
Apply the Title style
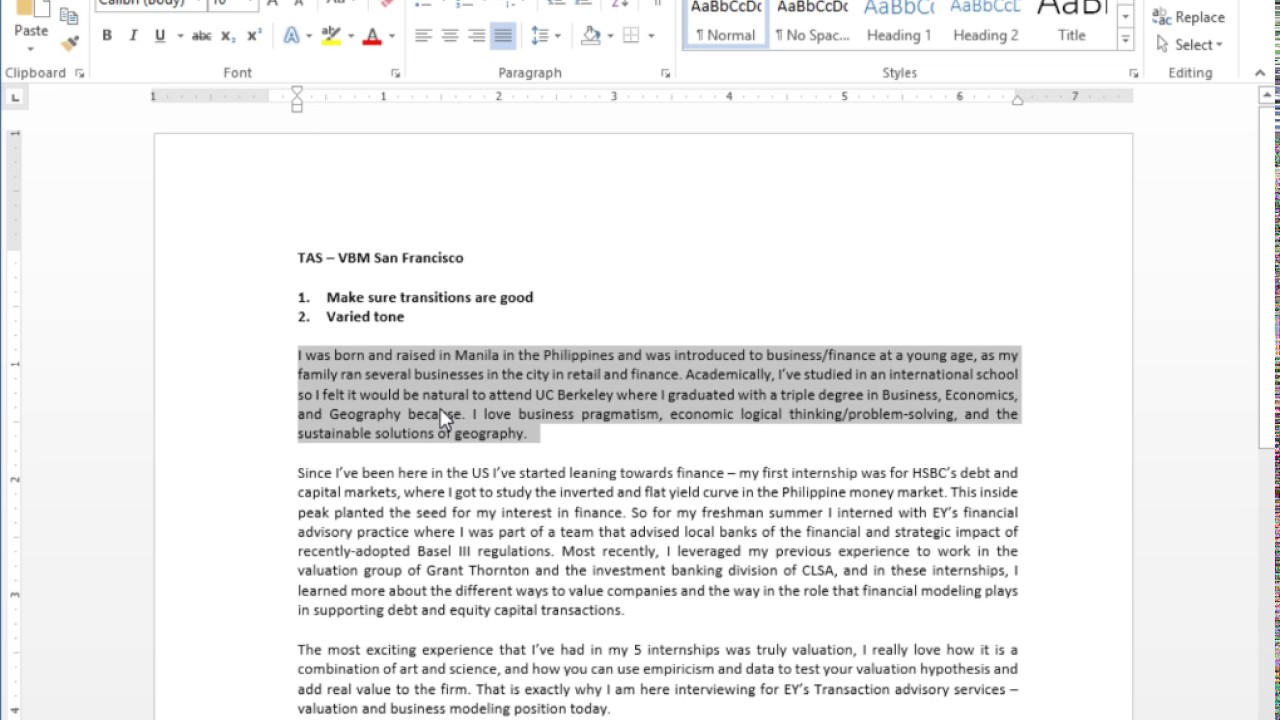pos(1071,23)
